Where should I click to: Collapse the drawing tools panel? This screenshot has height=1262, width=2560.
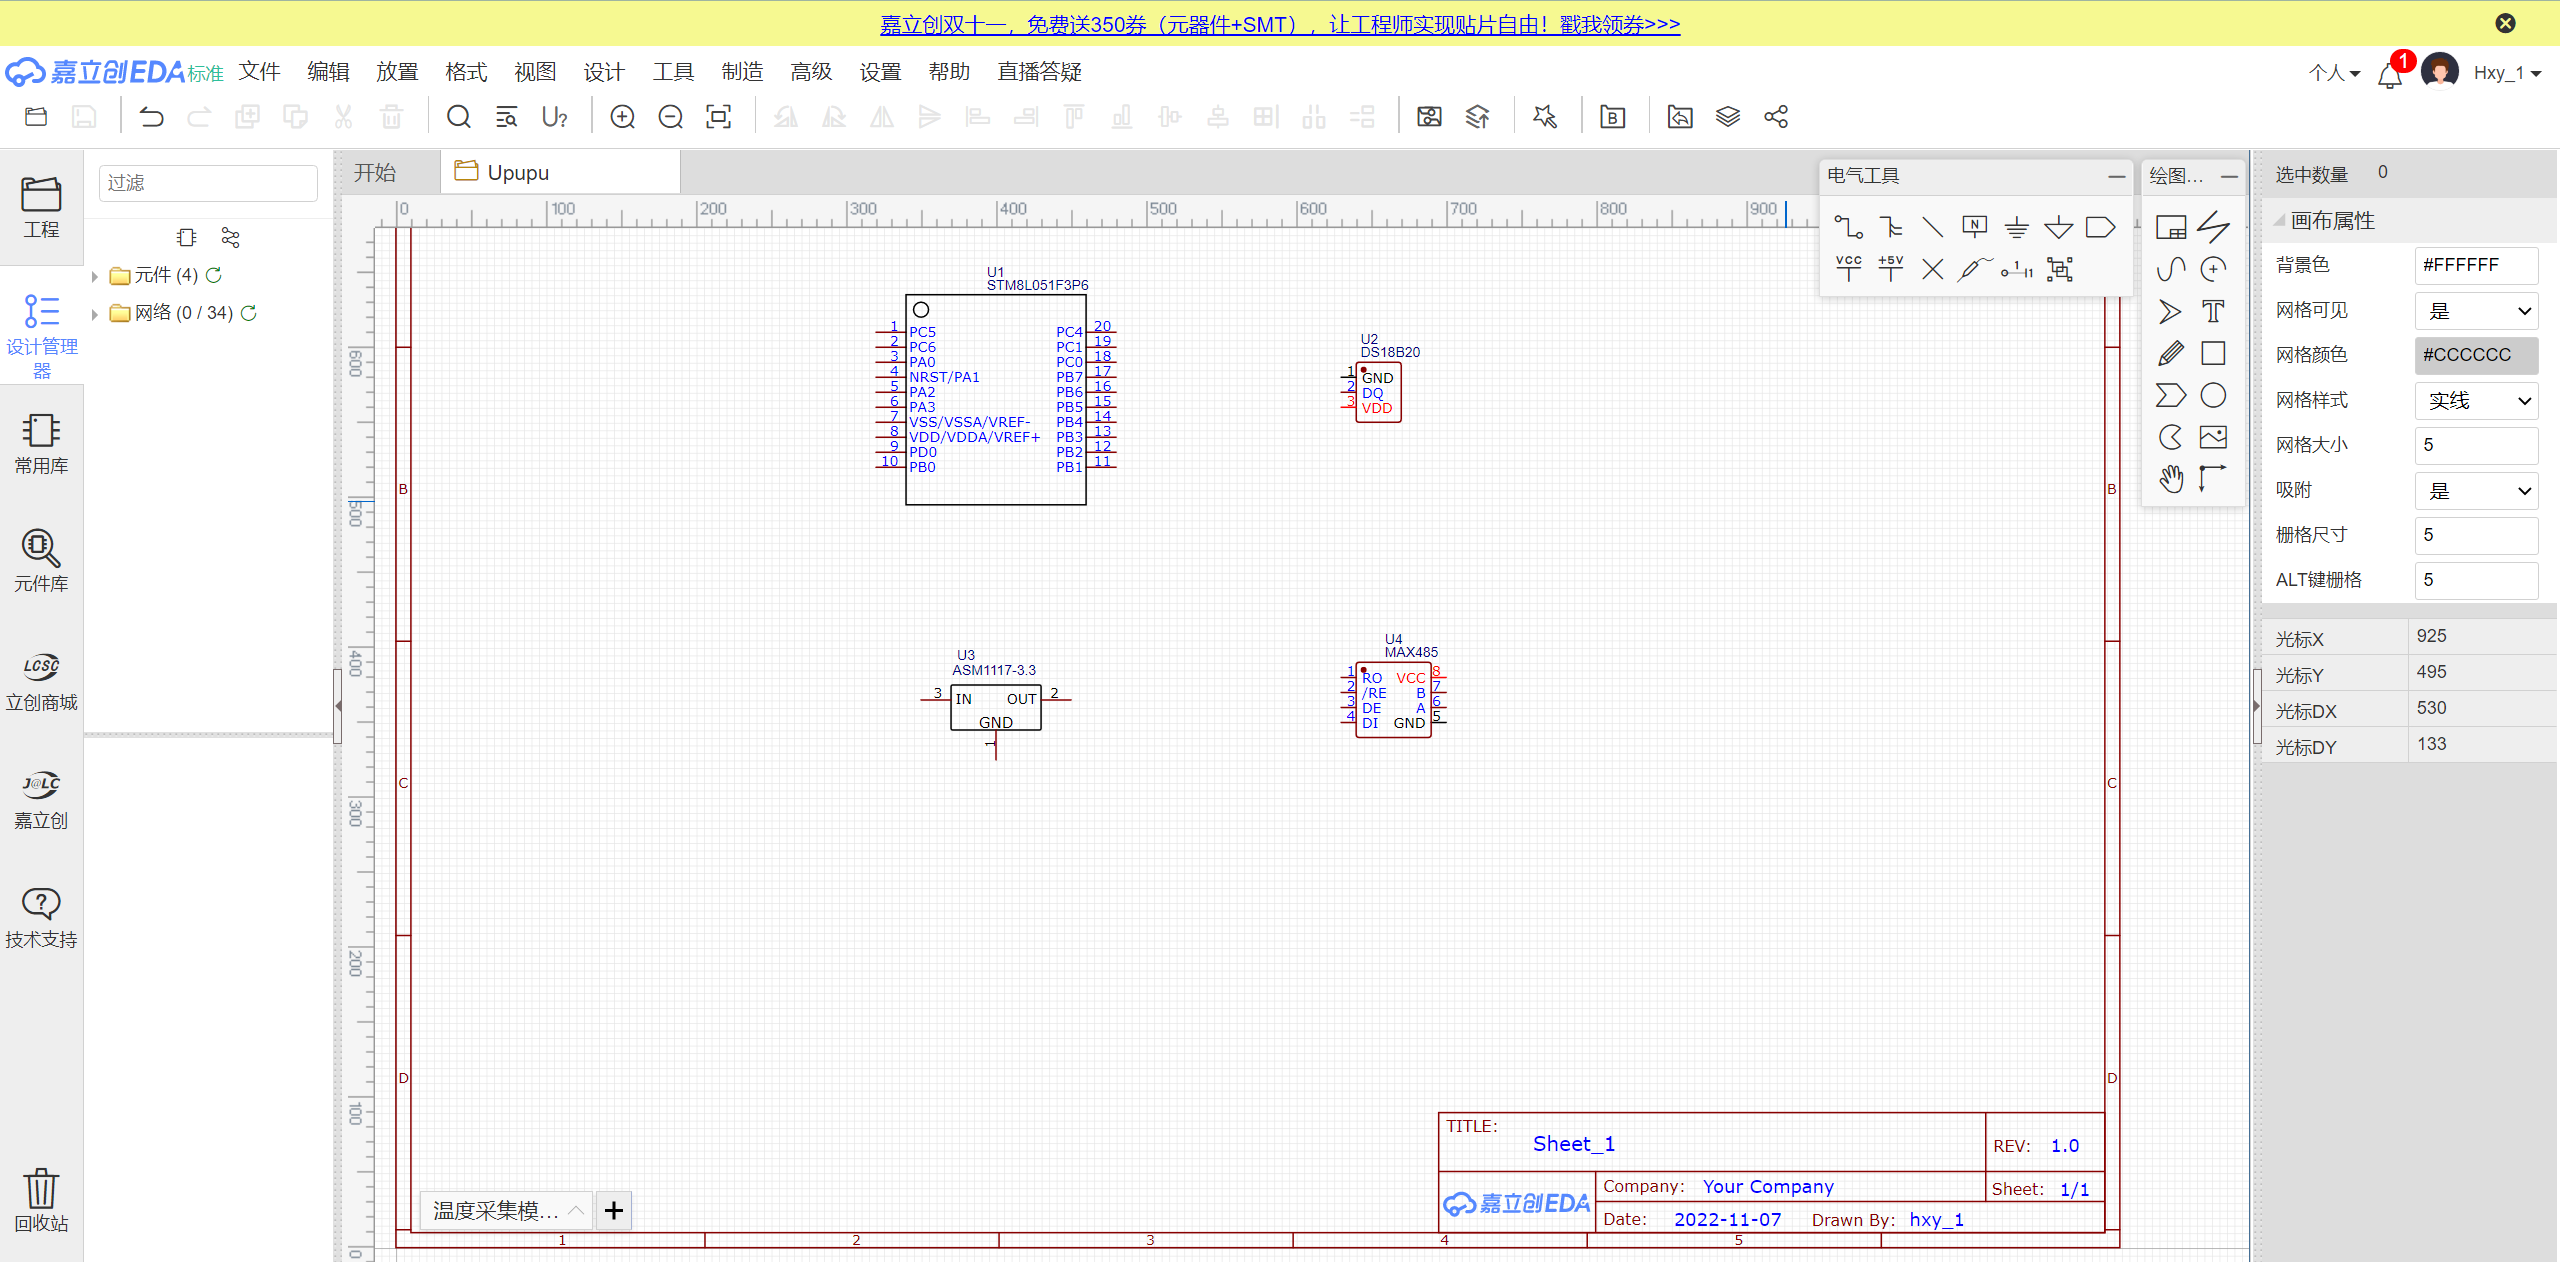coord(2229,176)
